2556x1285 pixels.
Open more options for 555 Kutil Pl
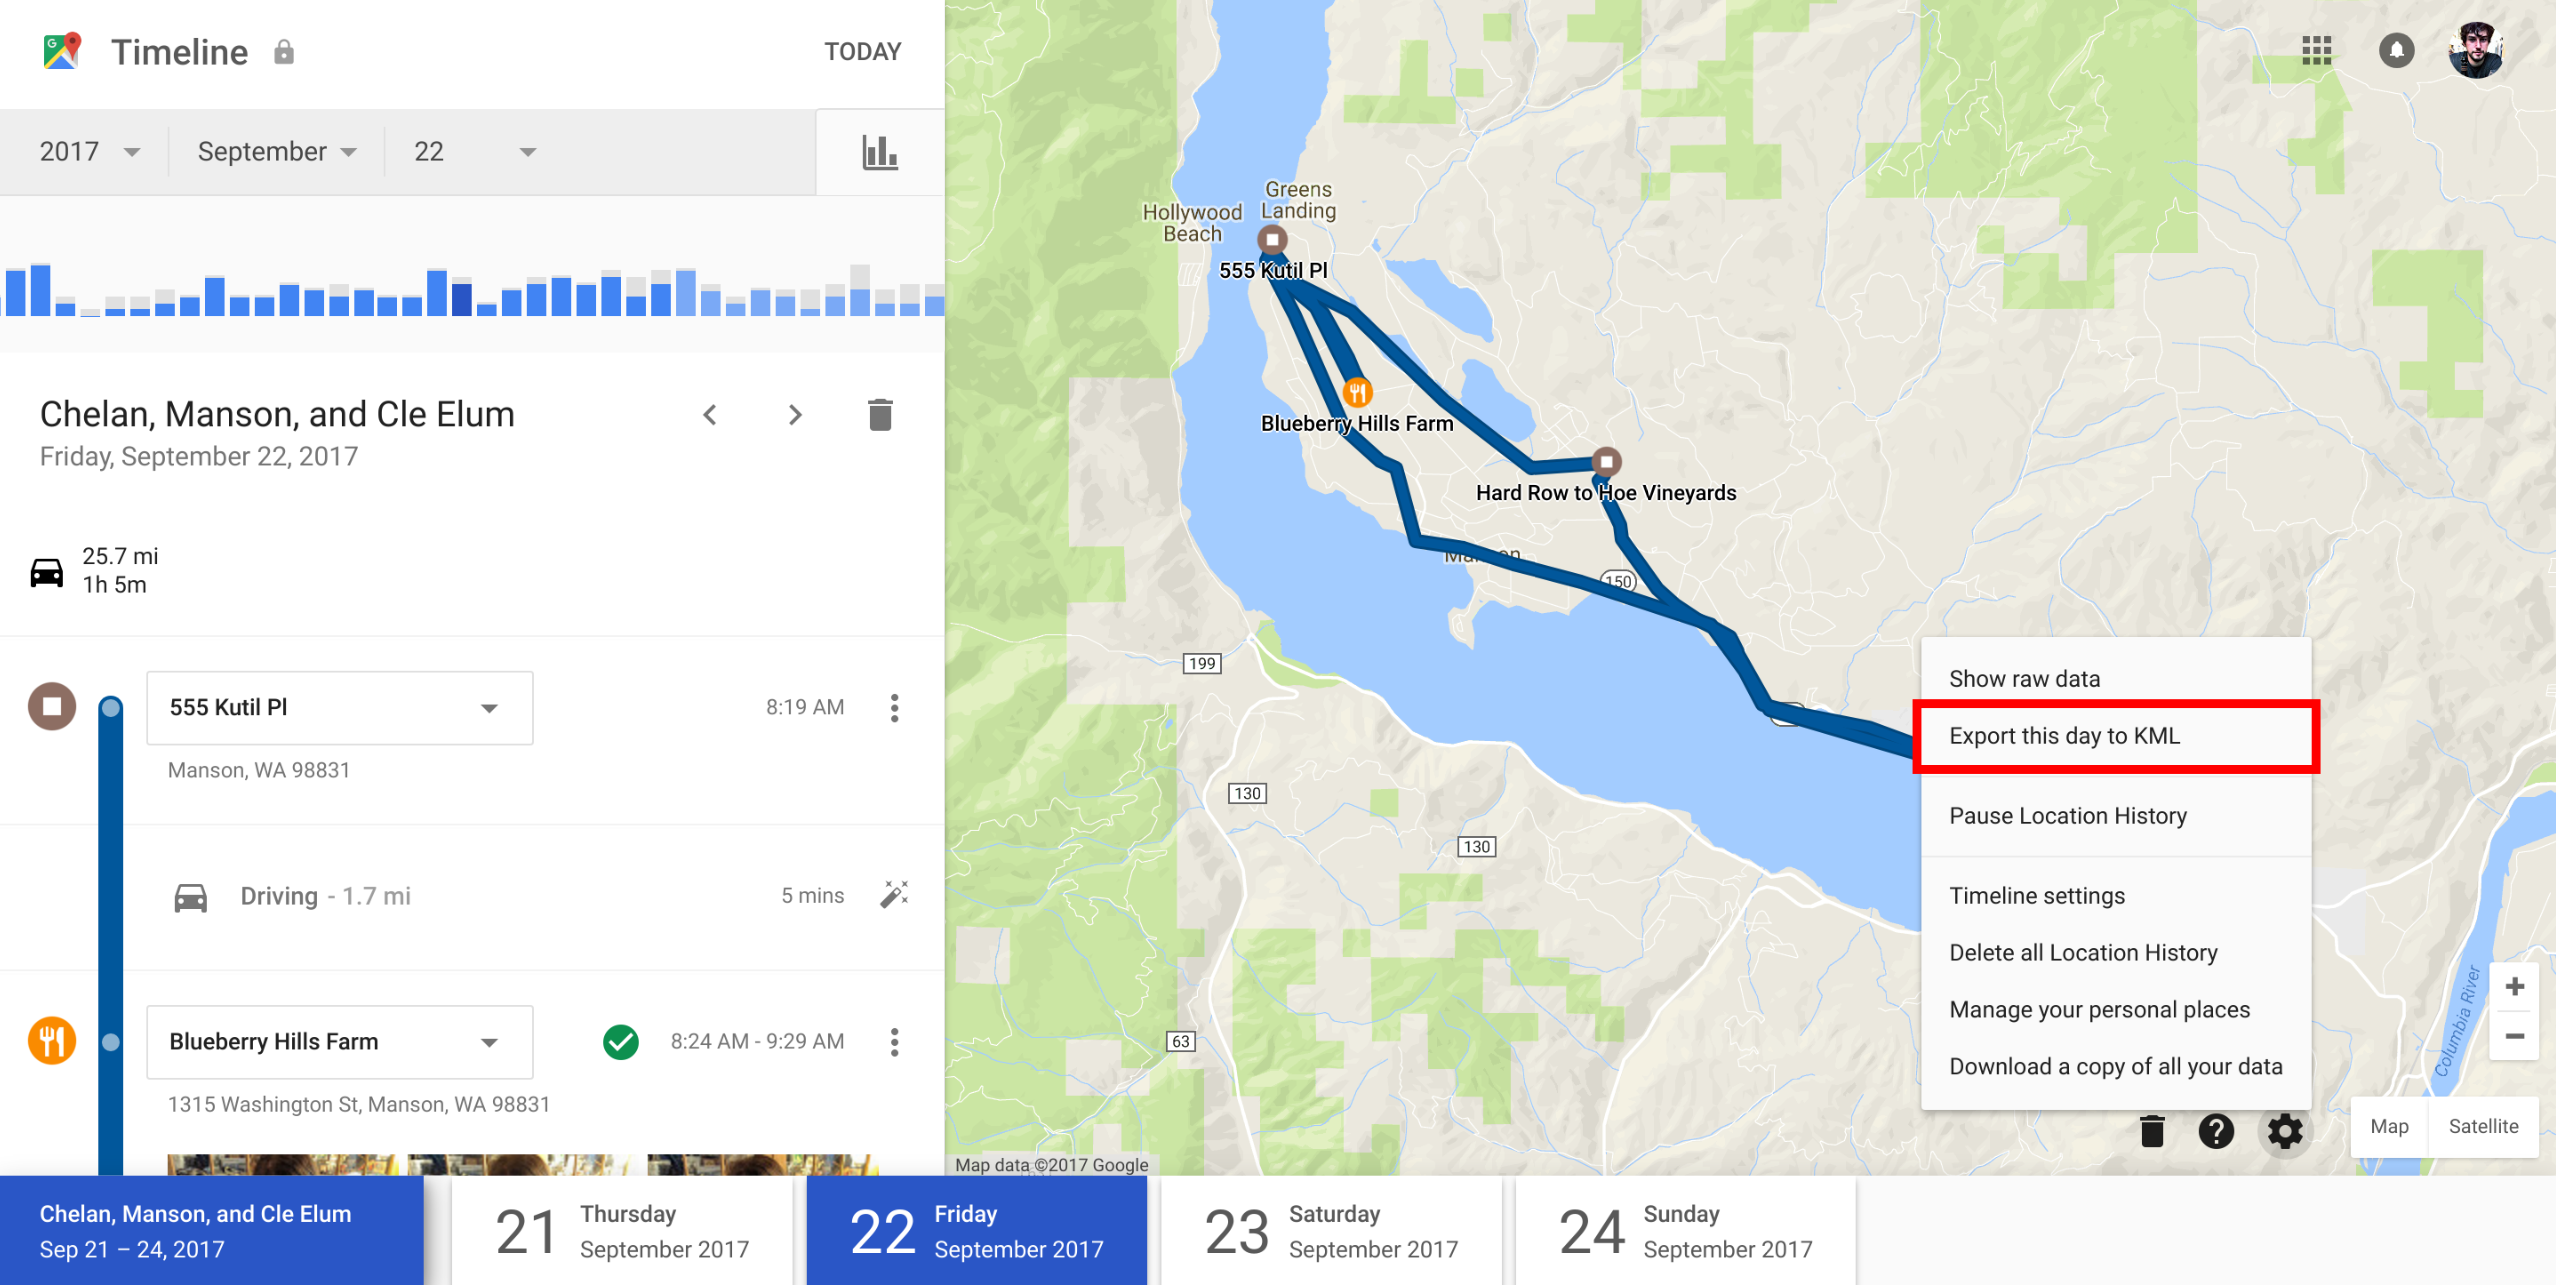pos(894,708)
